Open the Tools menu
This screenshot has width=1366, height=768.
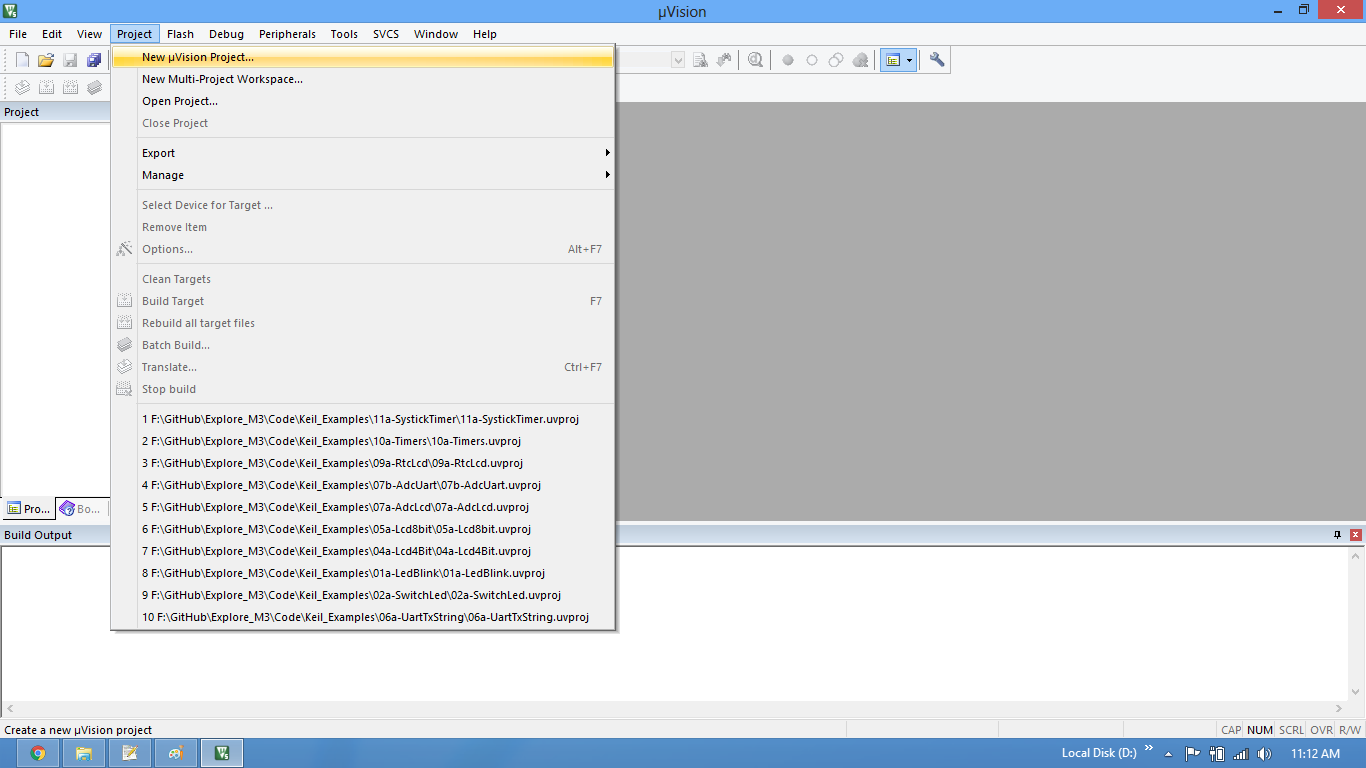click(344, 34)
